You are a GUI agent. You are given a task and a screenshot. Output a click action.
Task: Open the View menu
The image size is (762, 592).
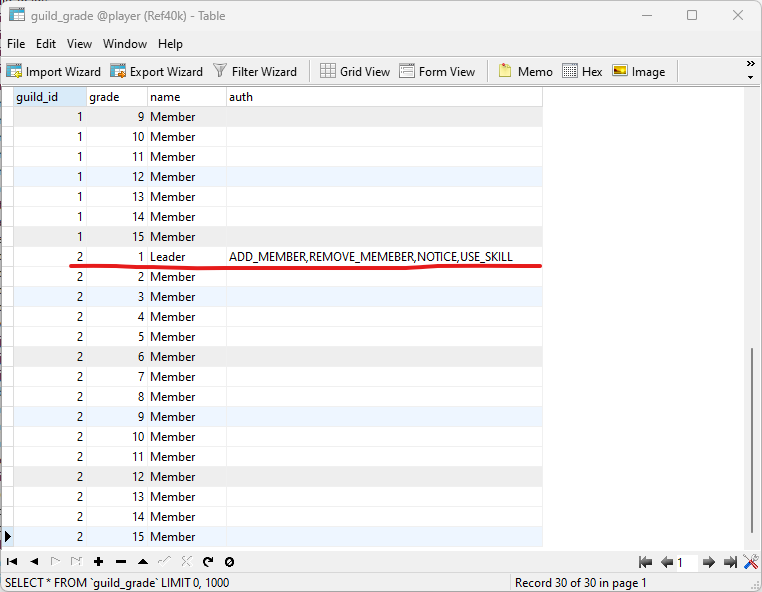[79, 44]
